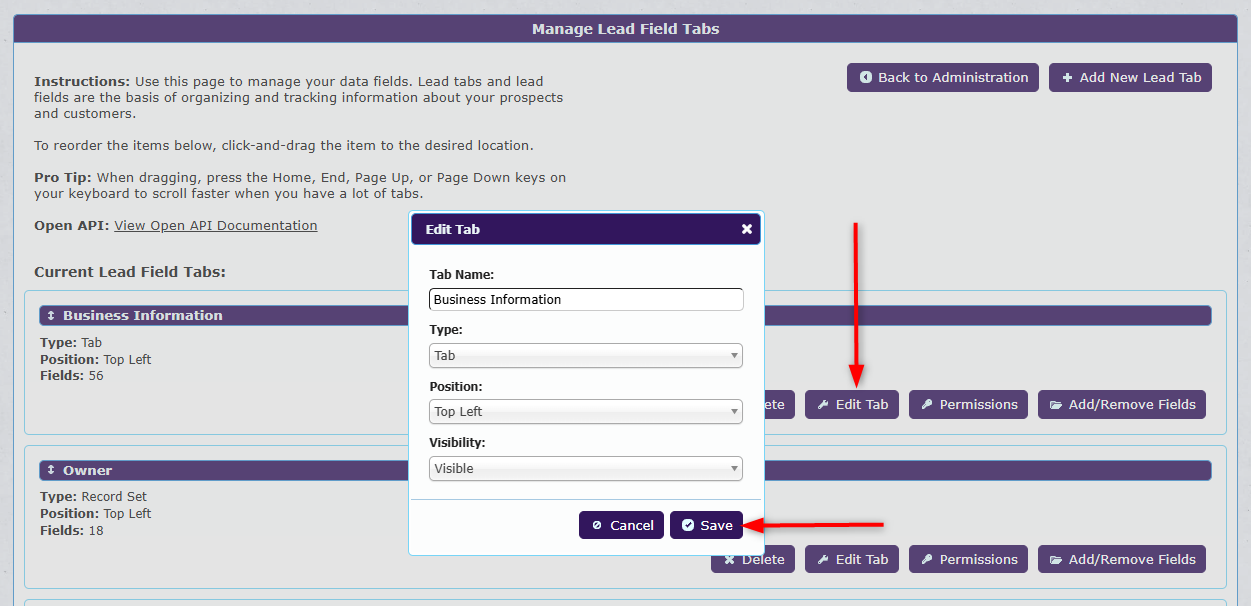Image resolution: width=1251 pixels, height=606 pixels.
Task: Click the plus icon on Add New Lead Tab
Action: [1067, 77]
